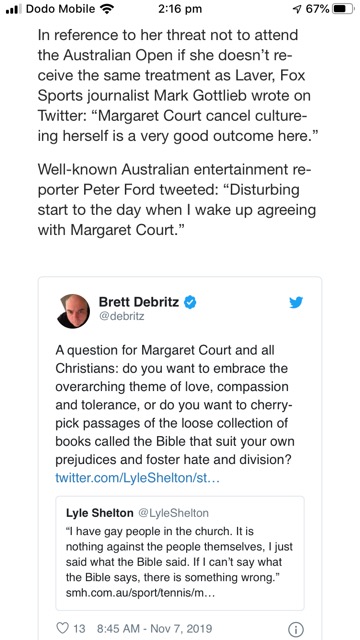Image resolution: width=360 pixels, height=640 pixels.
Task: Tap the Wi-Fi status icon
Action: coord(107,9)
